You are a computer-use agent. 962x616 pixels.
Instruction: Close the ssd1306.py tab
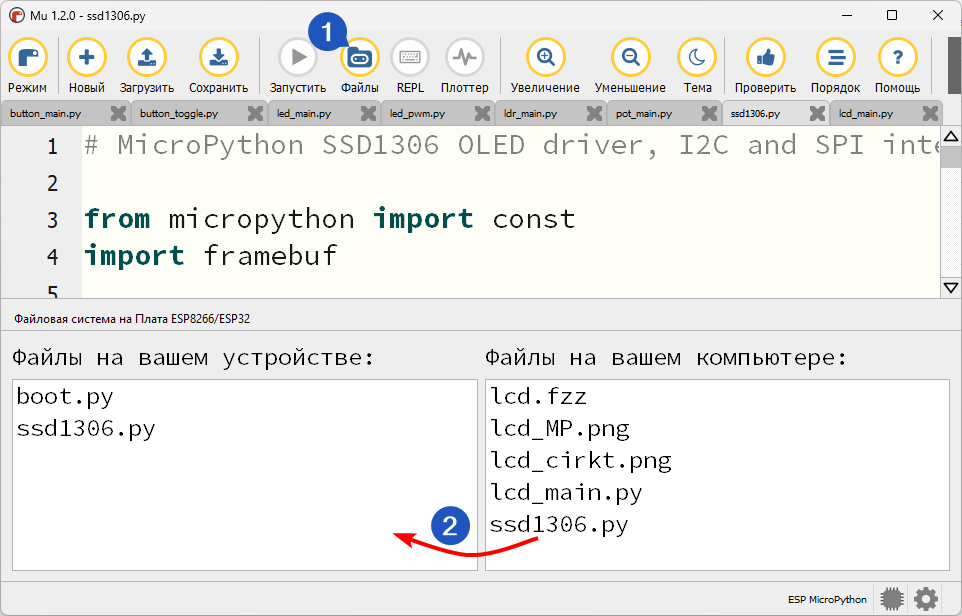click(817, 113)
